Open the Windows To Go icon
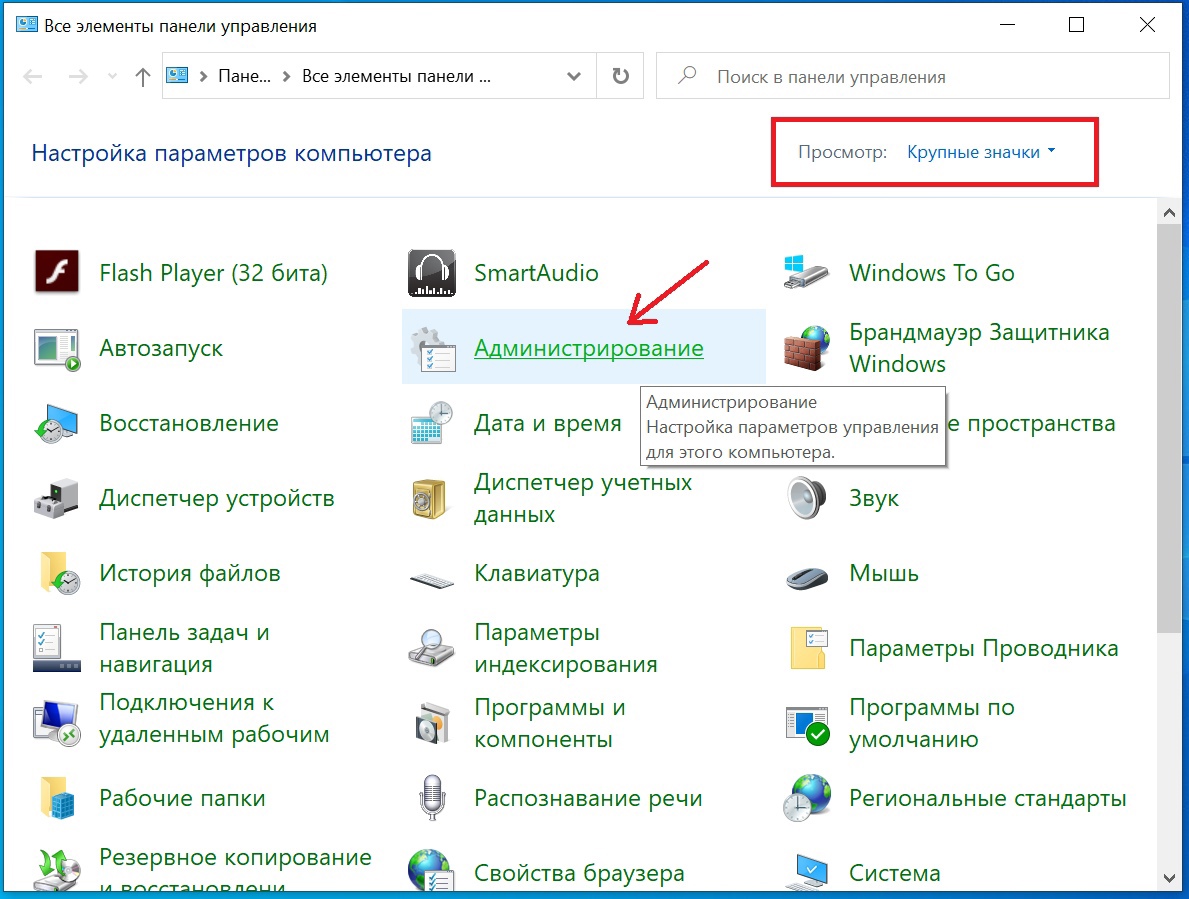Screen dimensions: 1189x899 pos(806,273)
